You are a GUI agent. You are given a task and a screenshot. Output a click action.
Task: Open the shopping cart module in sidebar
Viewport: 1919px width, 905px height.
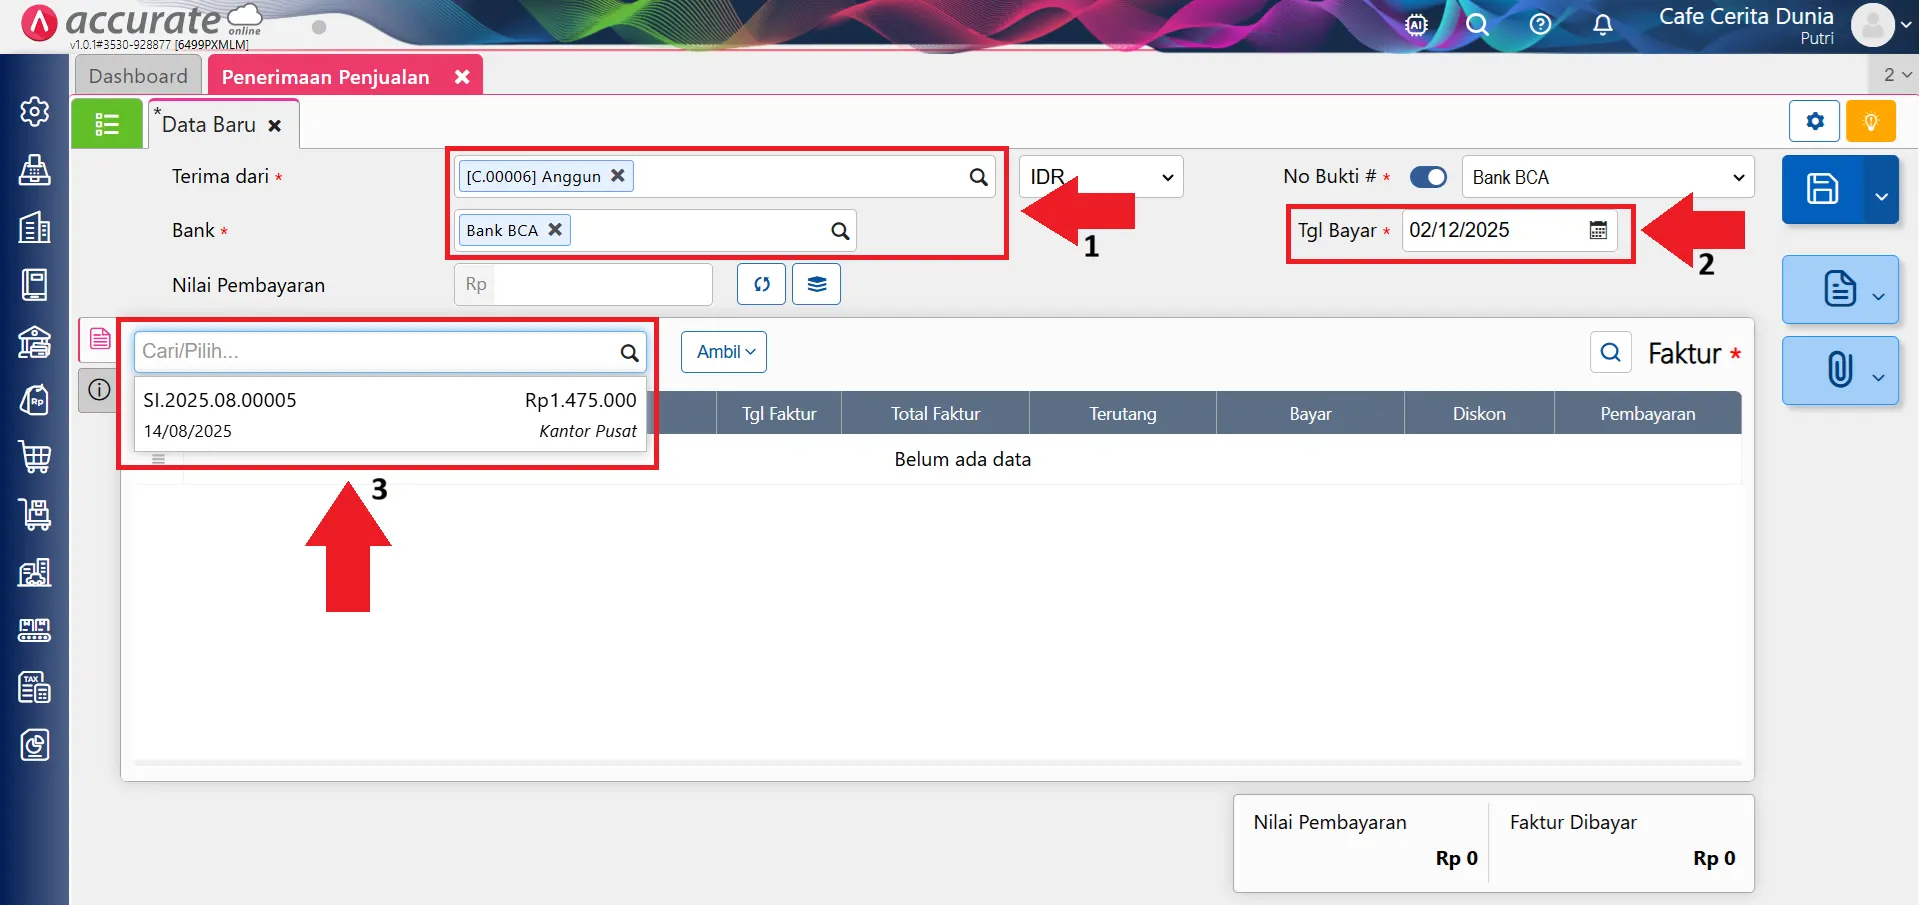tap(35, 457)
